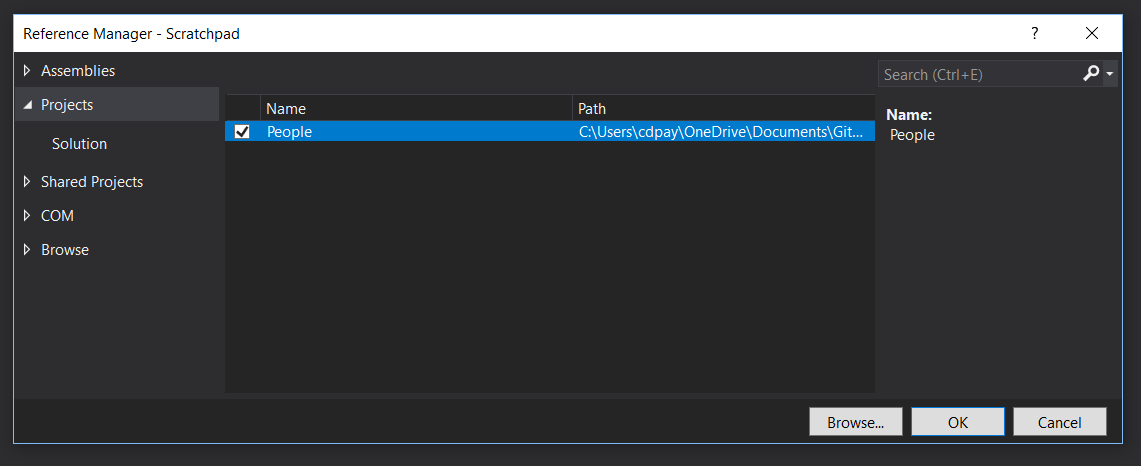
Task: Confirm with the OK button
Action: pos(958,422)
